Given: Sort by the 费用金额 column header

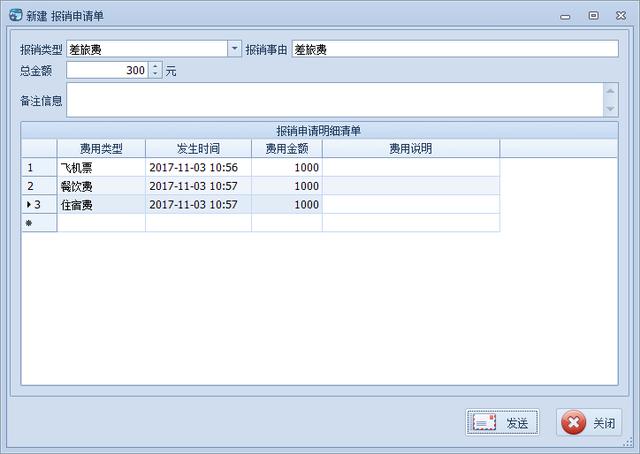Looking at the screenshot, I should tap(287, 149).
